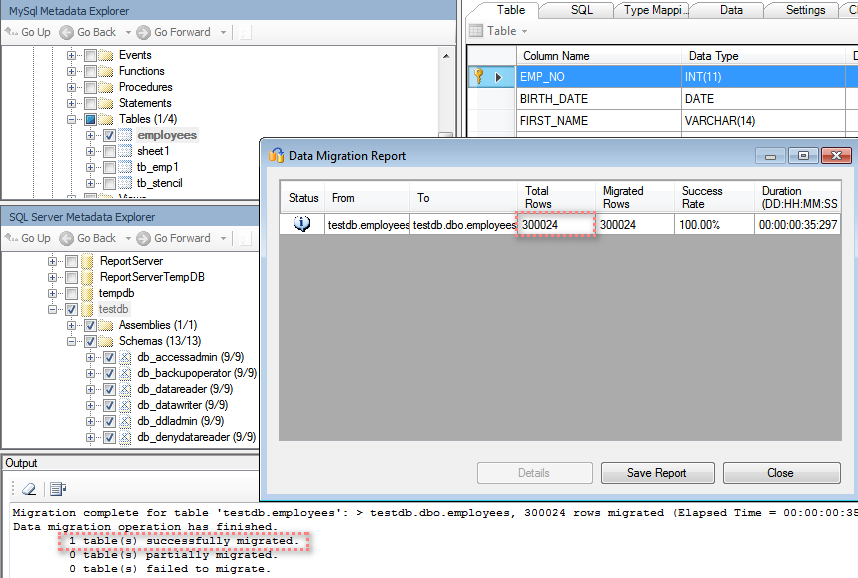
Task: Collapse the Tables (1/4) tree node
Action: click(72, 119)
